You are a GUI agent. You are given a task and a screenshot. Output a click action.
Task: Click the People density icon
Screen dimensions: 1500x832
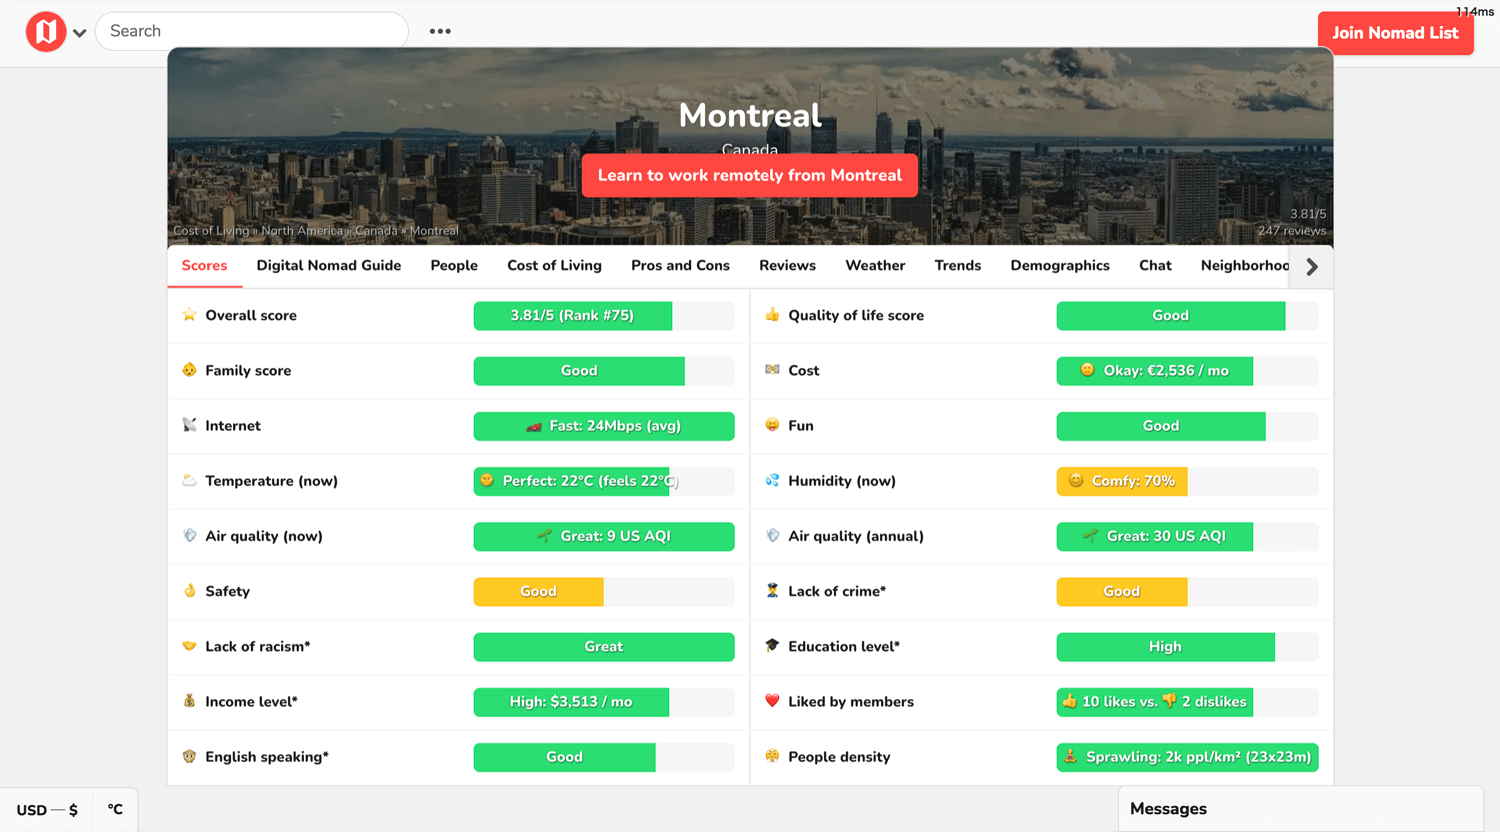(772, 756)
